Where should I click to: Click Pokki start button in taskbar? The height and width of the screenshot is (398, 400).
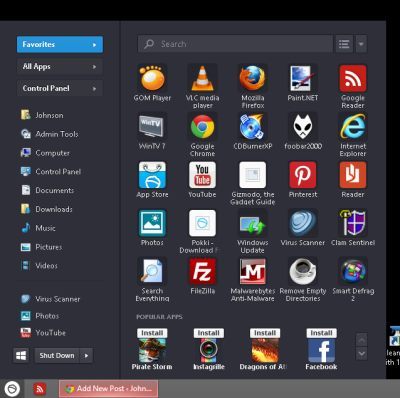[12, 389]
